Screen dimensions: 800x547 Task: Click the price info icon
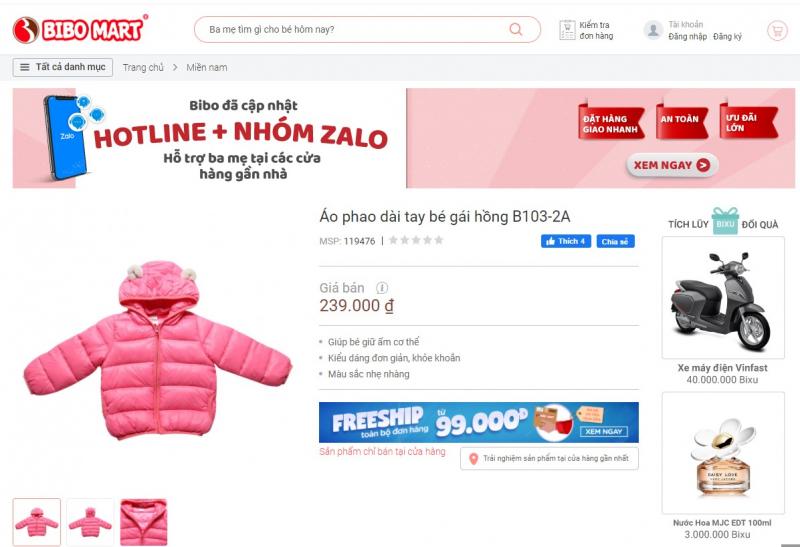[382, 288]
